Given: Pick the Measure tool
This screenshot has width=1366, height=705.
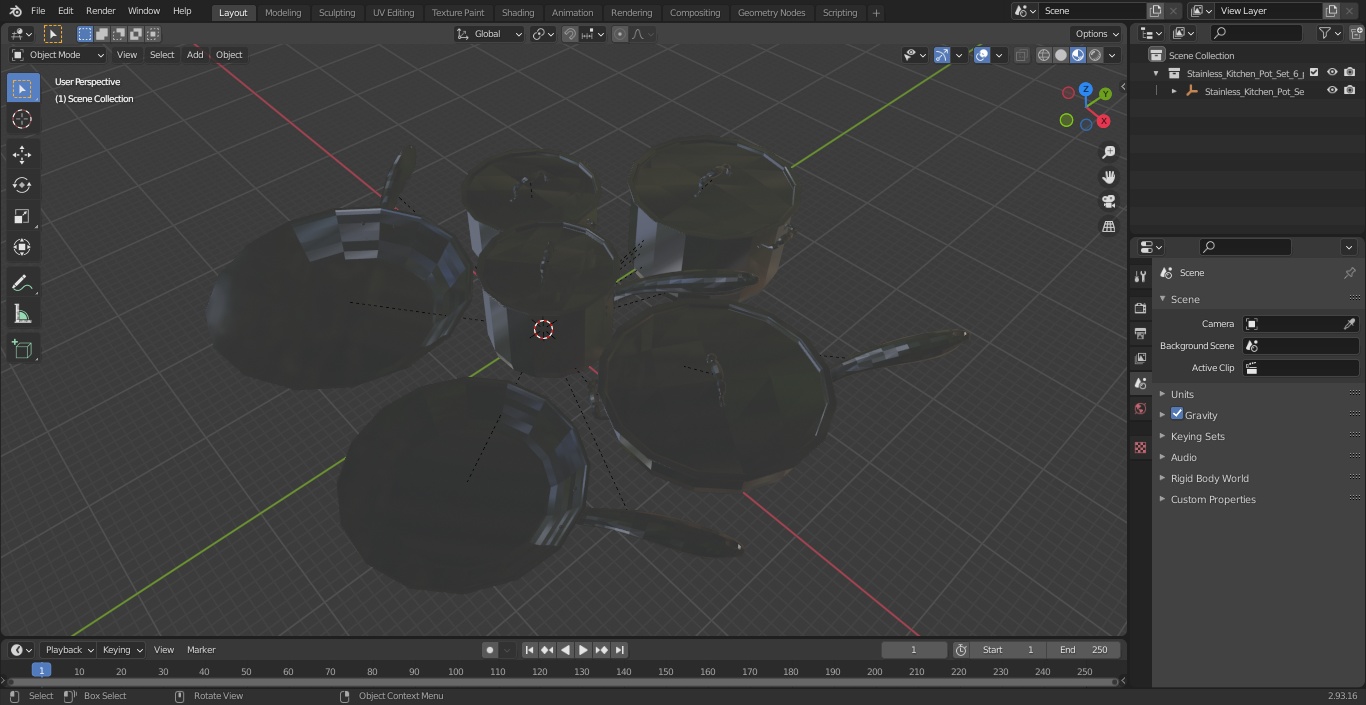Looking at the screenshot, I should tap(22, 315).
